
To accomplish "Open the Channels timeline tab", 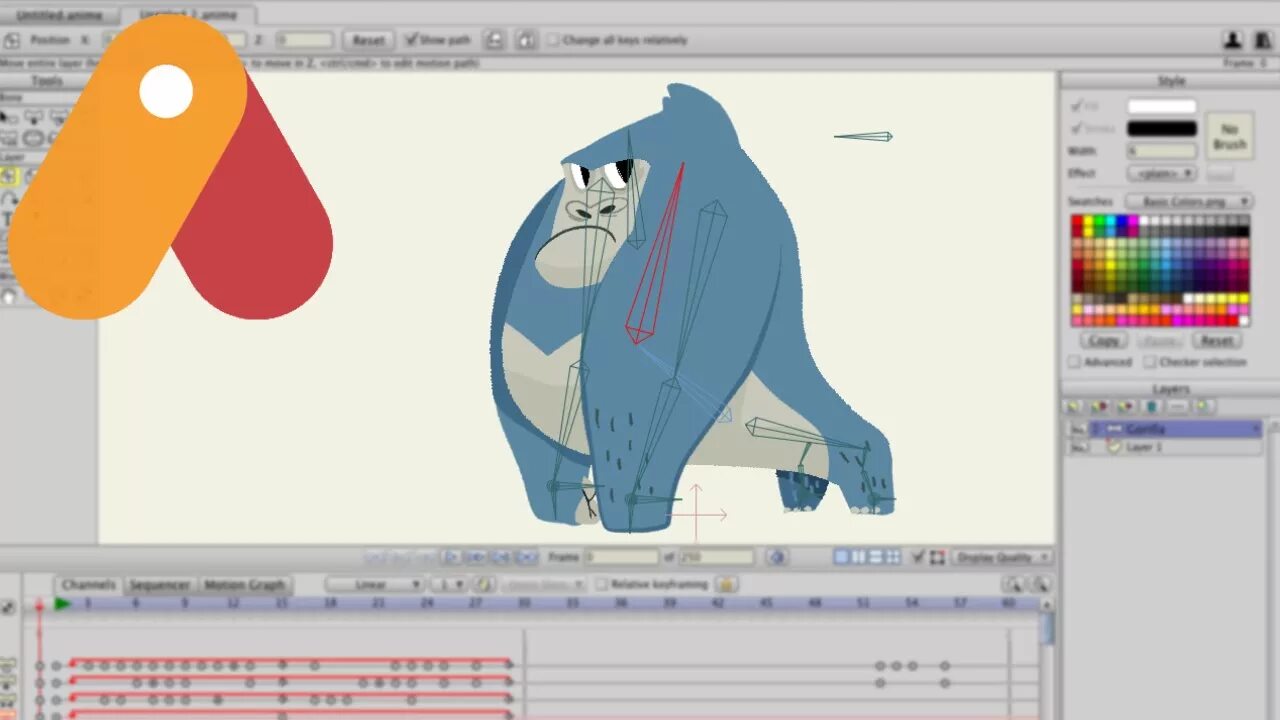I will coord(89,585).
